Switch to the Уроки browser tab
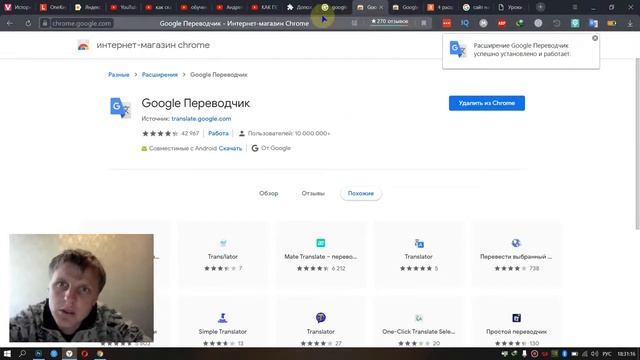The image size is (640, 360). click(511, 7)
